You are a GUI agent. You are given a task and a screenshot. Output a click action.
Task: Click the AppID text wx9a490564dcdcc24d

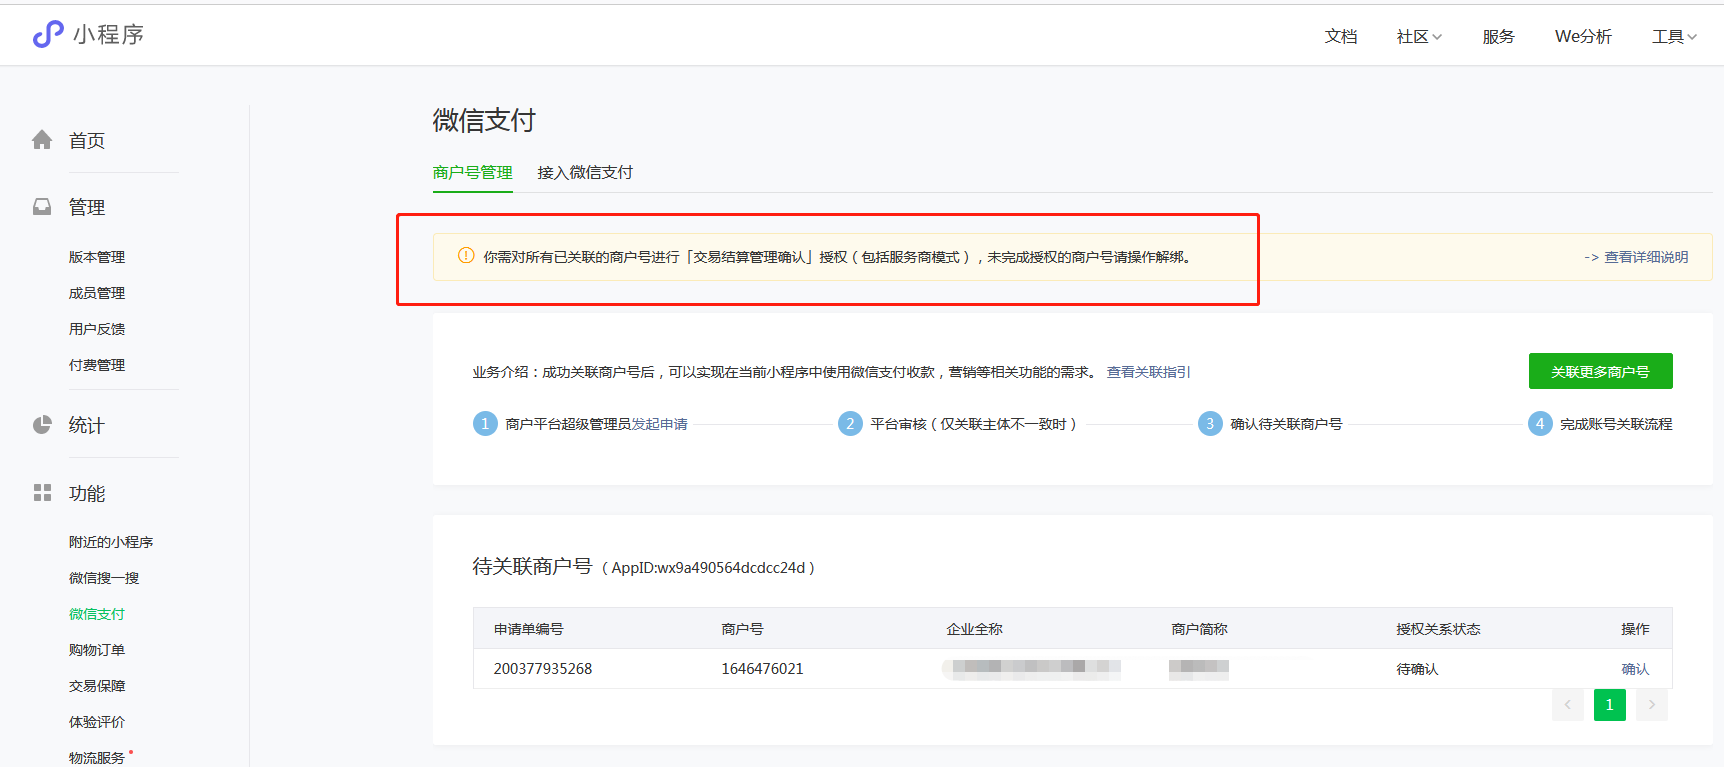click(731, 568)
